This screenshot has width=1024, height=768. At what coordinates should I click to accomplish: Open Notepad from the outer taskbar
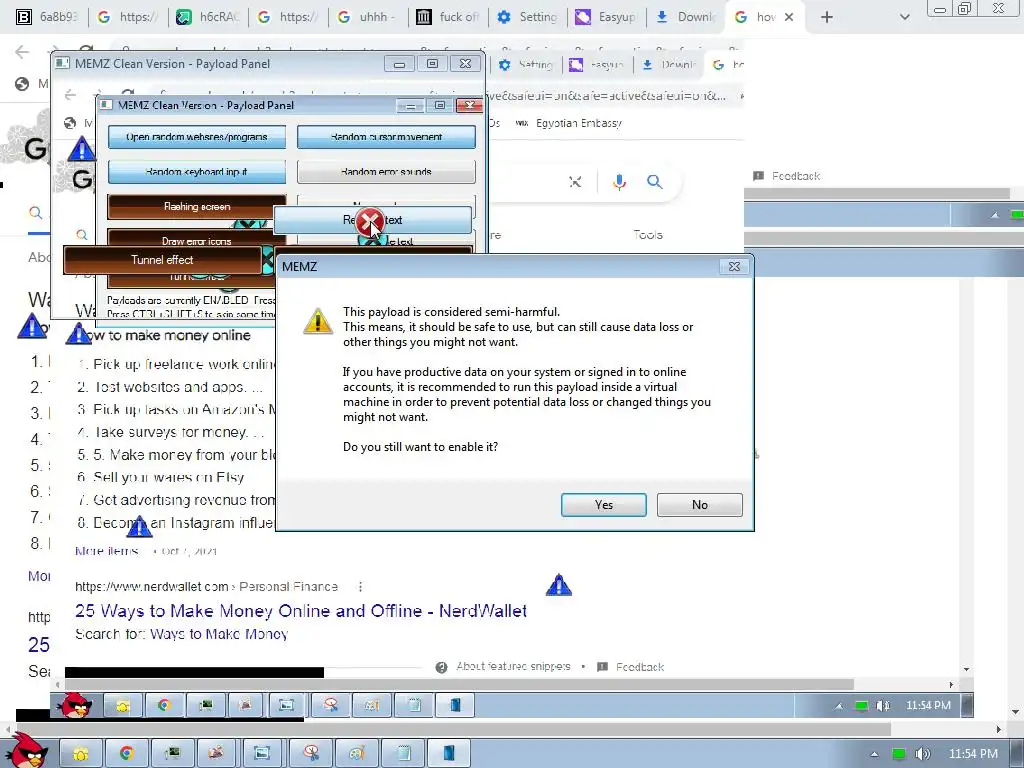(x=403, y=754)
